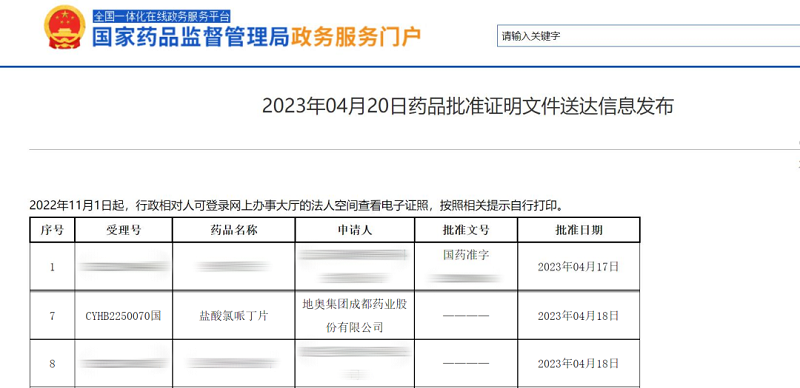The height and width of the screenshot is (388, 800).
Task: Click the serial number 8 cell
Action: [x=52, y=363]
